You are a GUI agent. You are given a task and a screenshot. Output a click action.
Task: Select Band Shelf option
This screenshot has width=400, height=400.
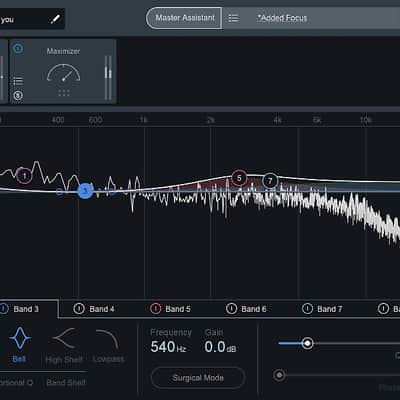point(66,382)
